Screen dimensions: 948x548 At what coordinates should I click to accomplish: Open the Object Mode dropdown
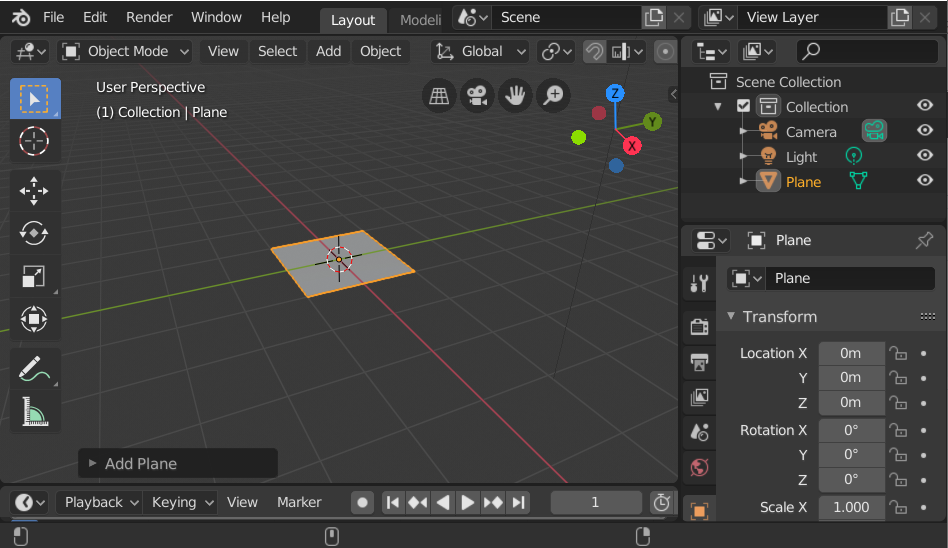click(x=125, y=52)
